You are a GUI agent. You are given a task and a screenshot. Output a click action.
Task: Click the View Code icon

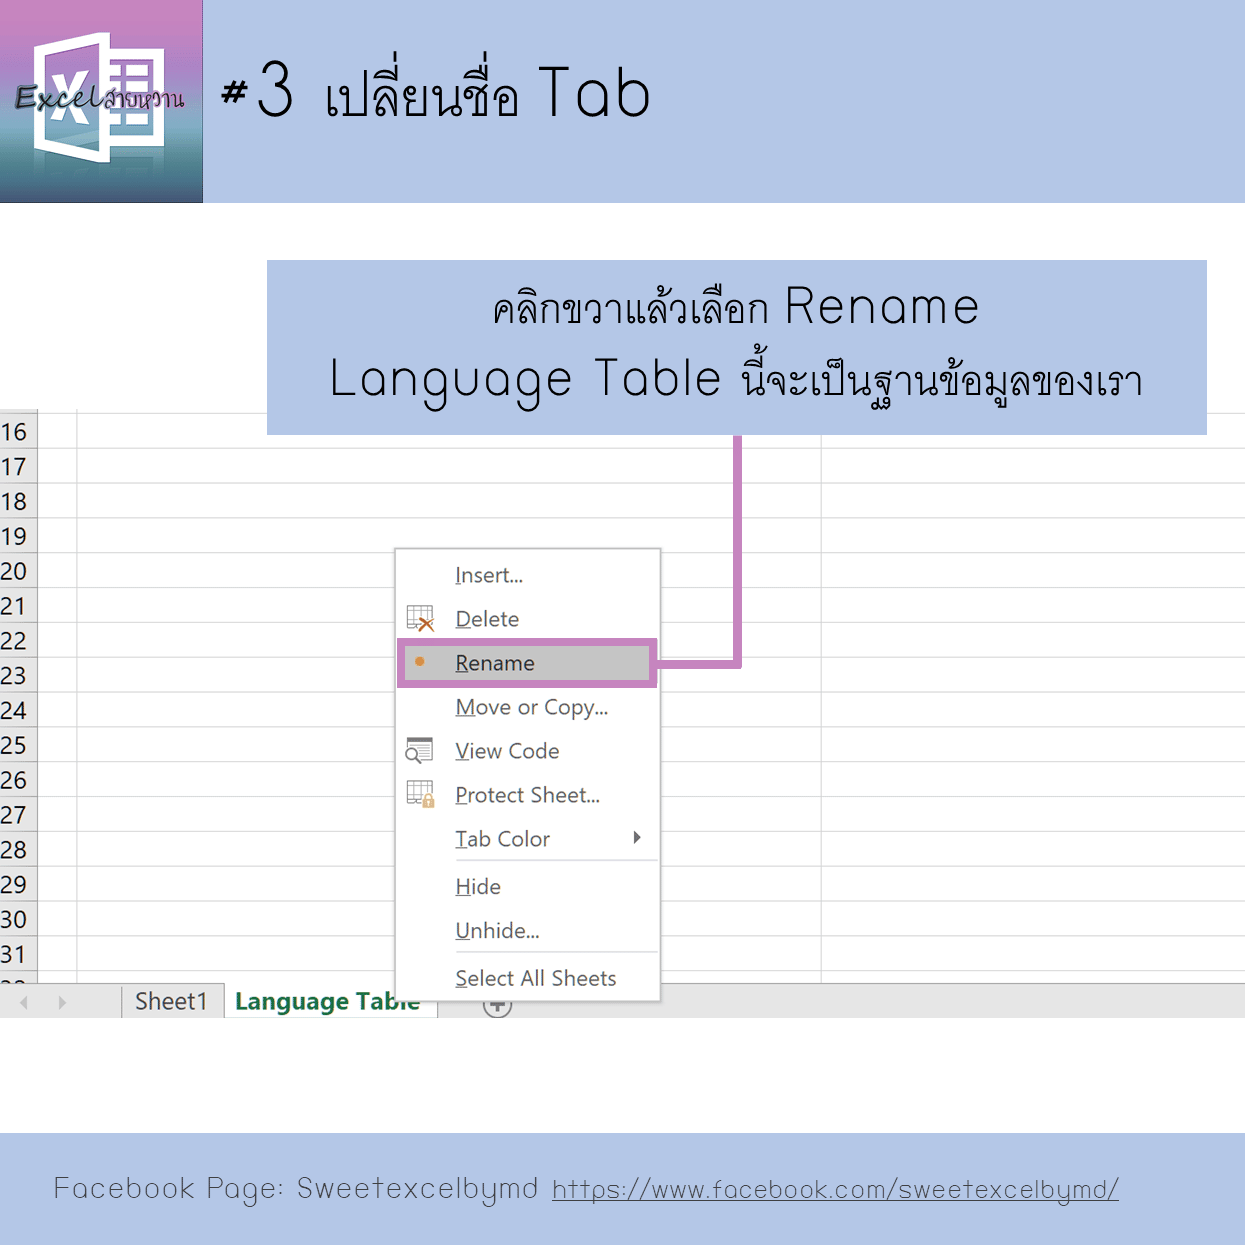pos(420,750)
